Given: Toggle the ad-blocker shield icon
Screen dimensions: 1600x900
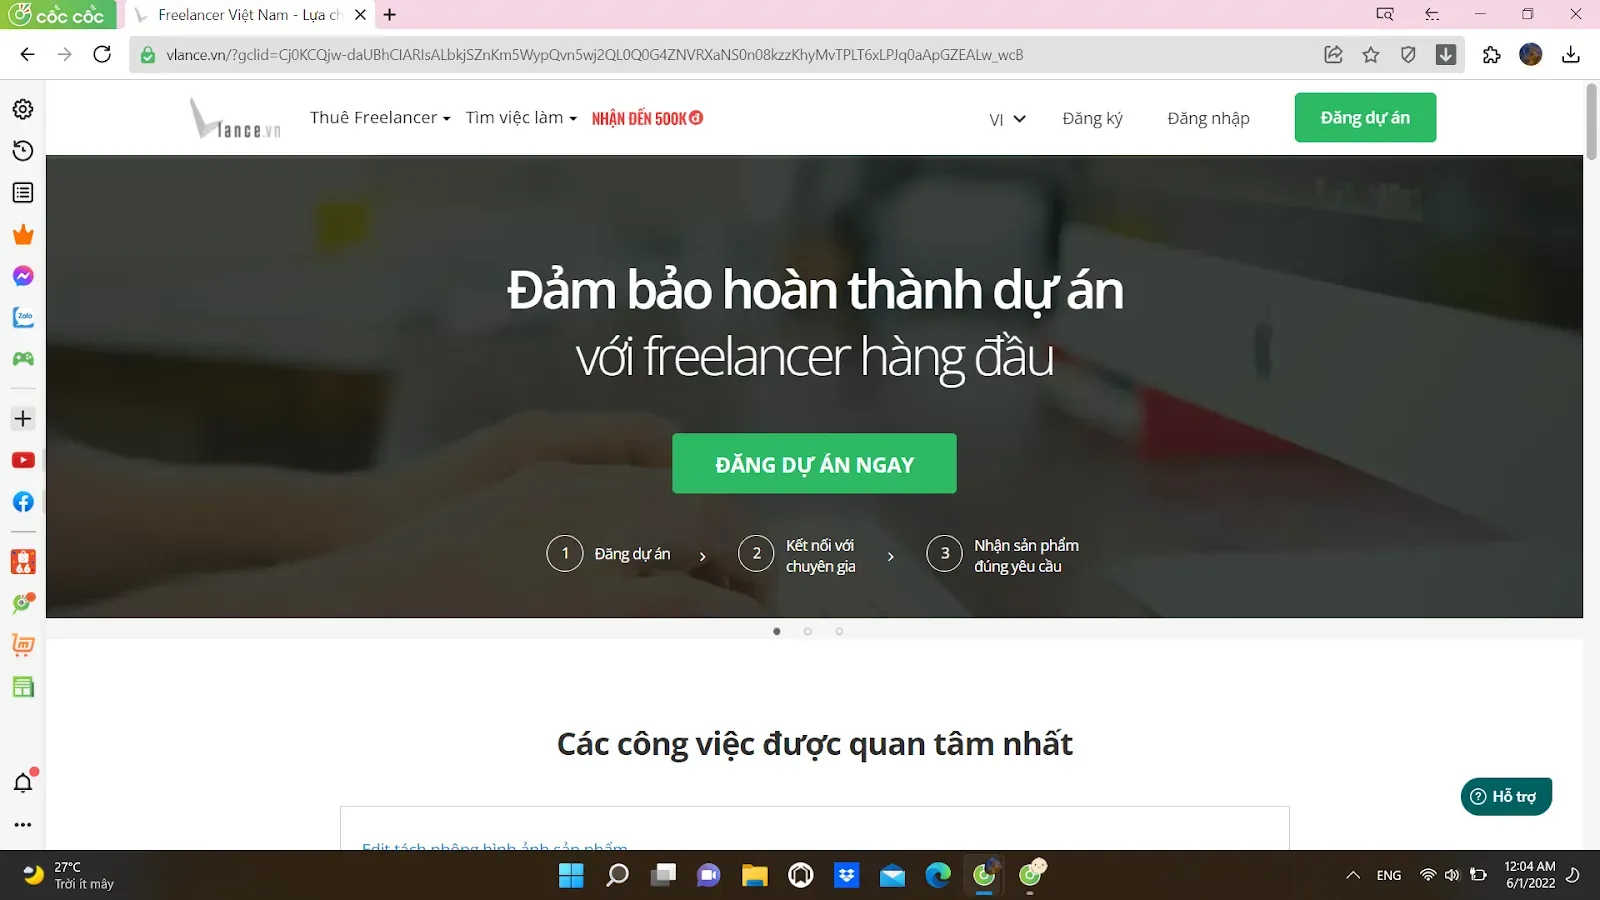Looking at the screenshot, I should [x=1408, y=55].
